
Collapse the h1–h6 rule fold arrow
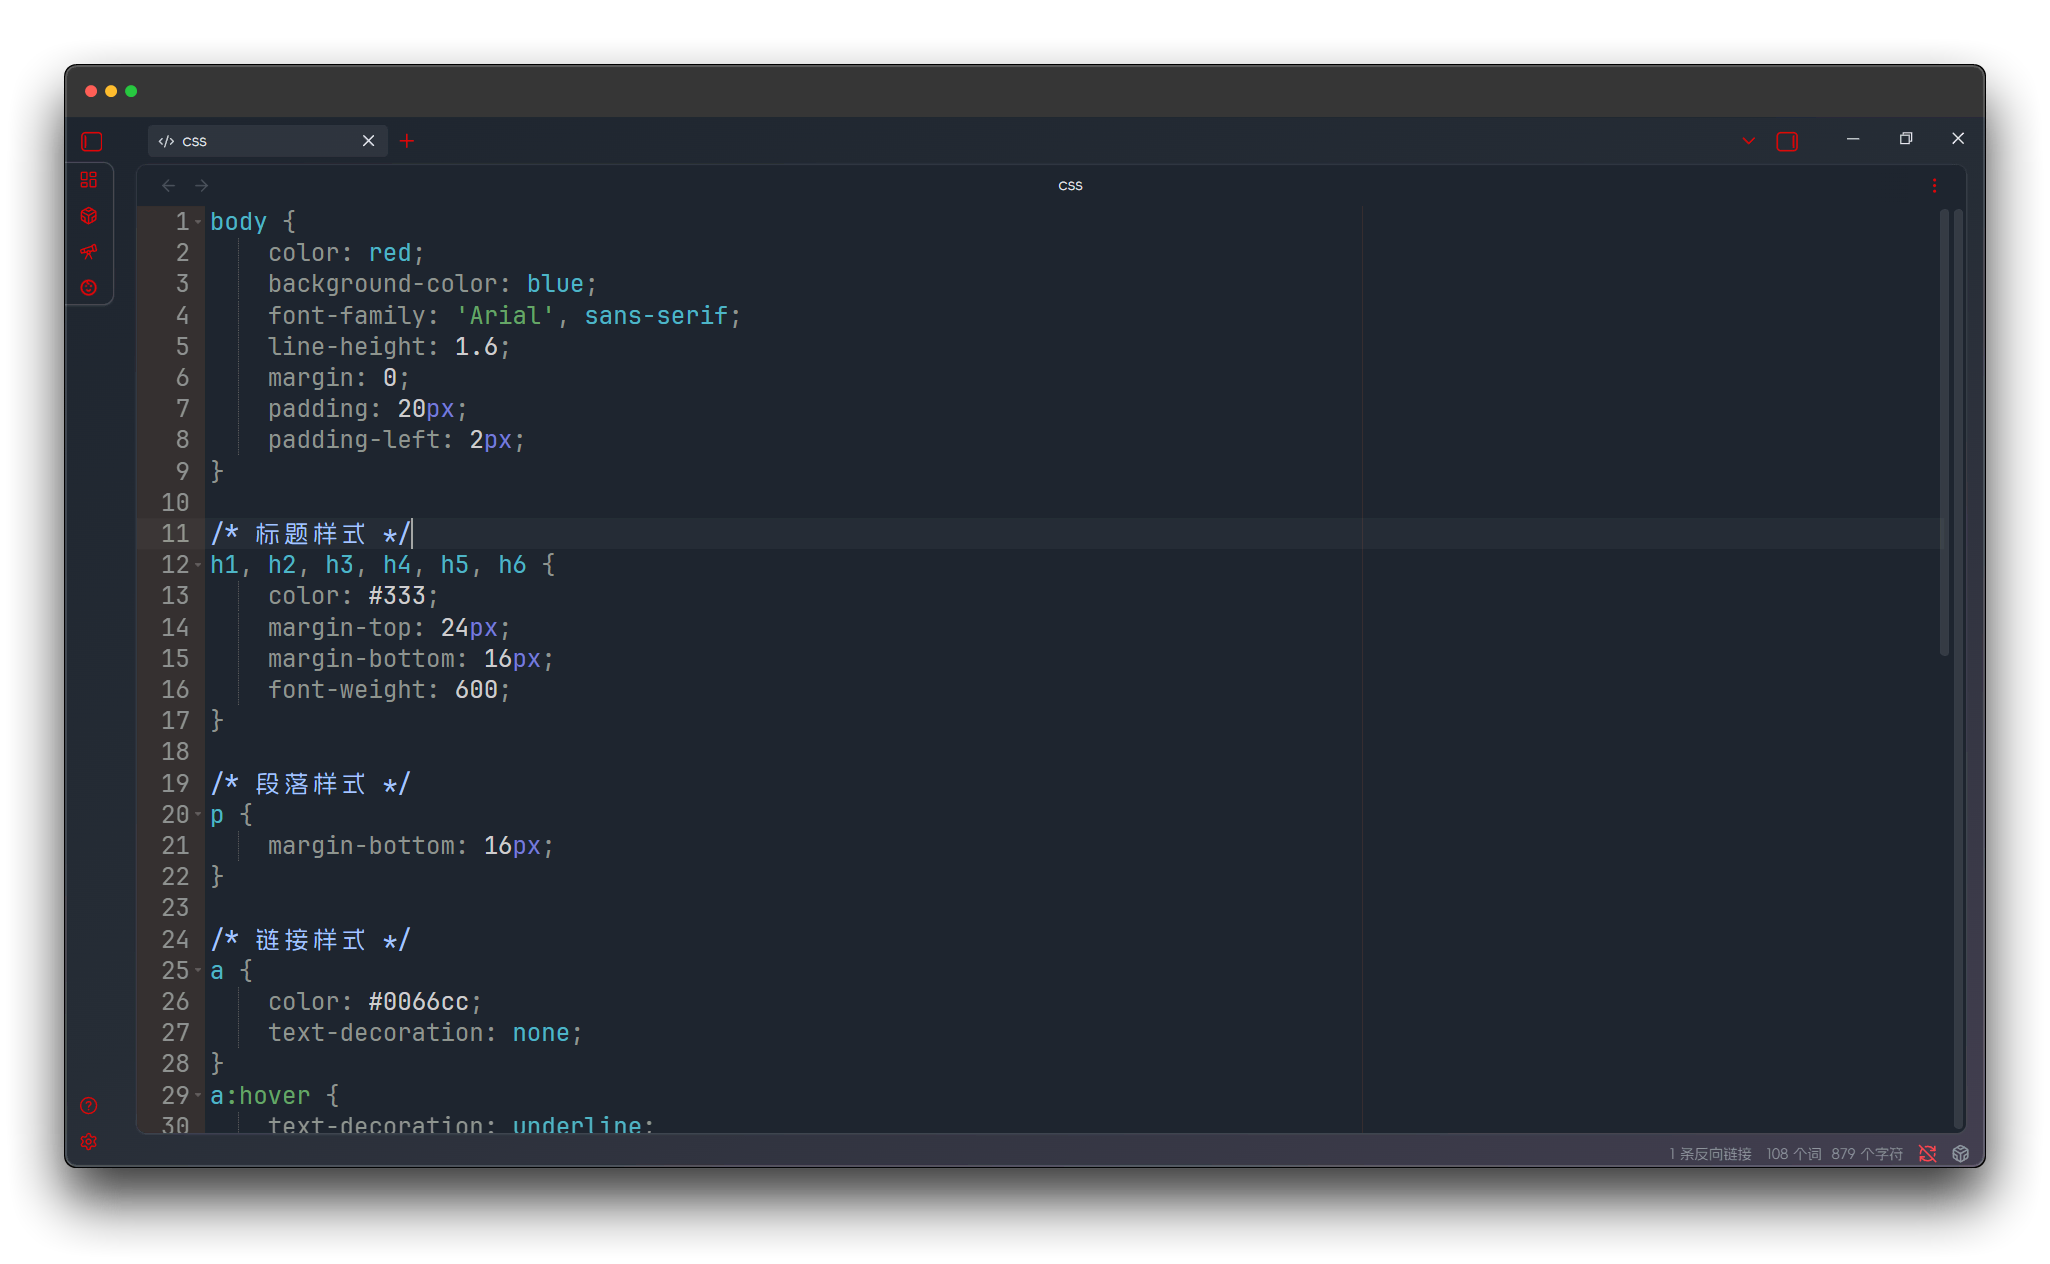tap(198, 565)
